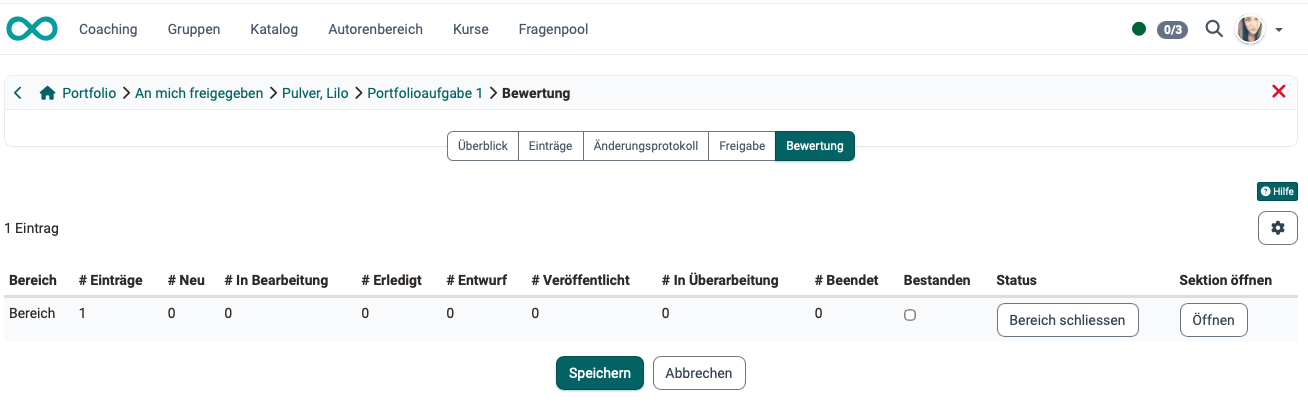This screenshot has height=408, width=1308.
Task: Click the 'Bereich' cell in the table row
Action: (32, 313)
